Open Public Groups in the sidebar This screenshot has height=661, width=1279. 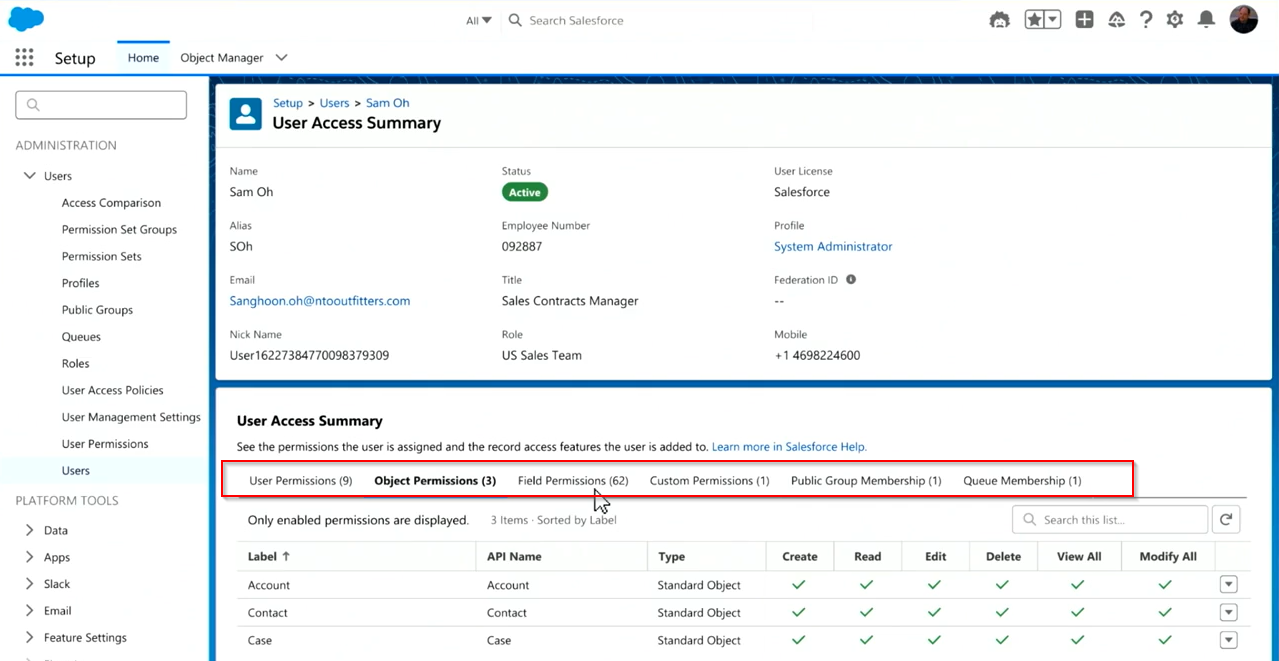click(x=97, y=310)
